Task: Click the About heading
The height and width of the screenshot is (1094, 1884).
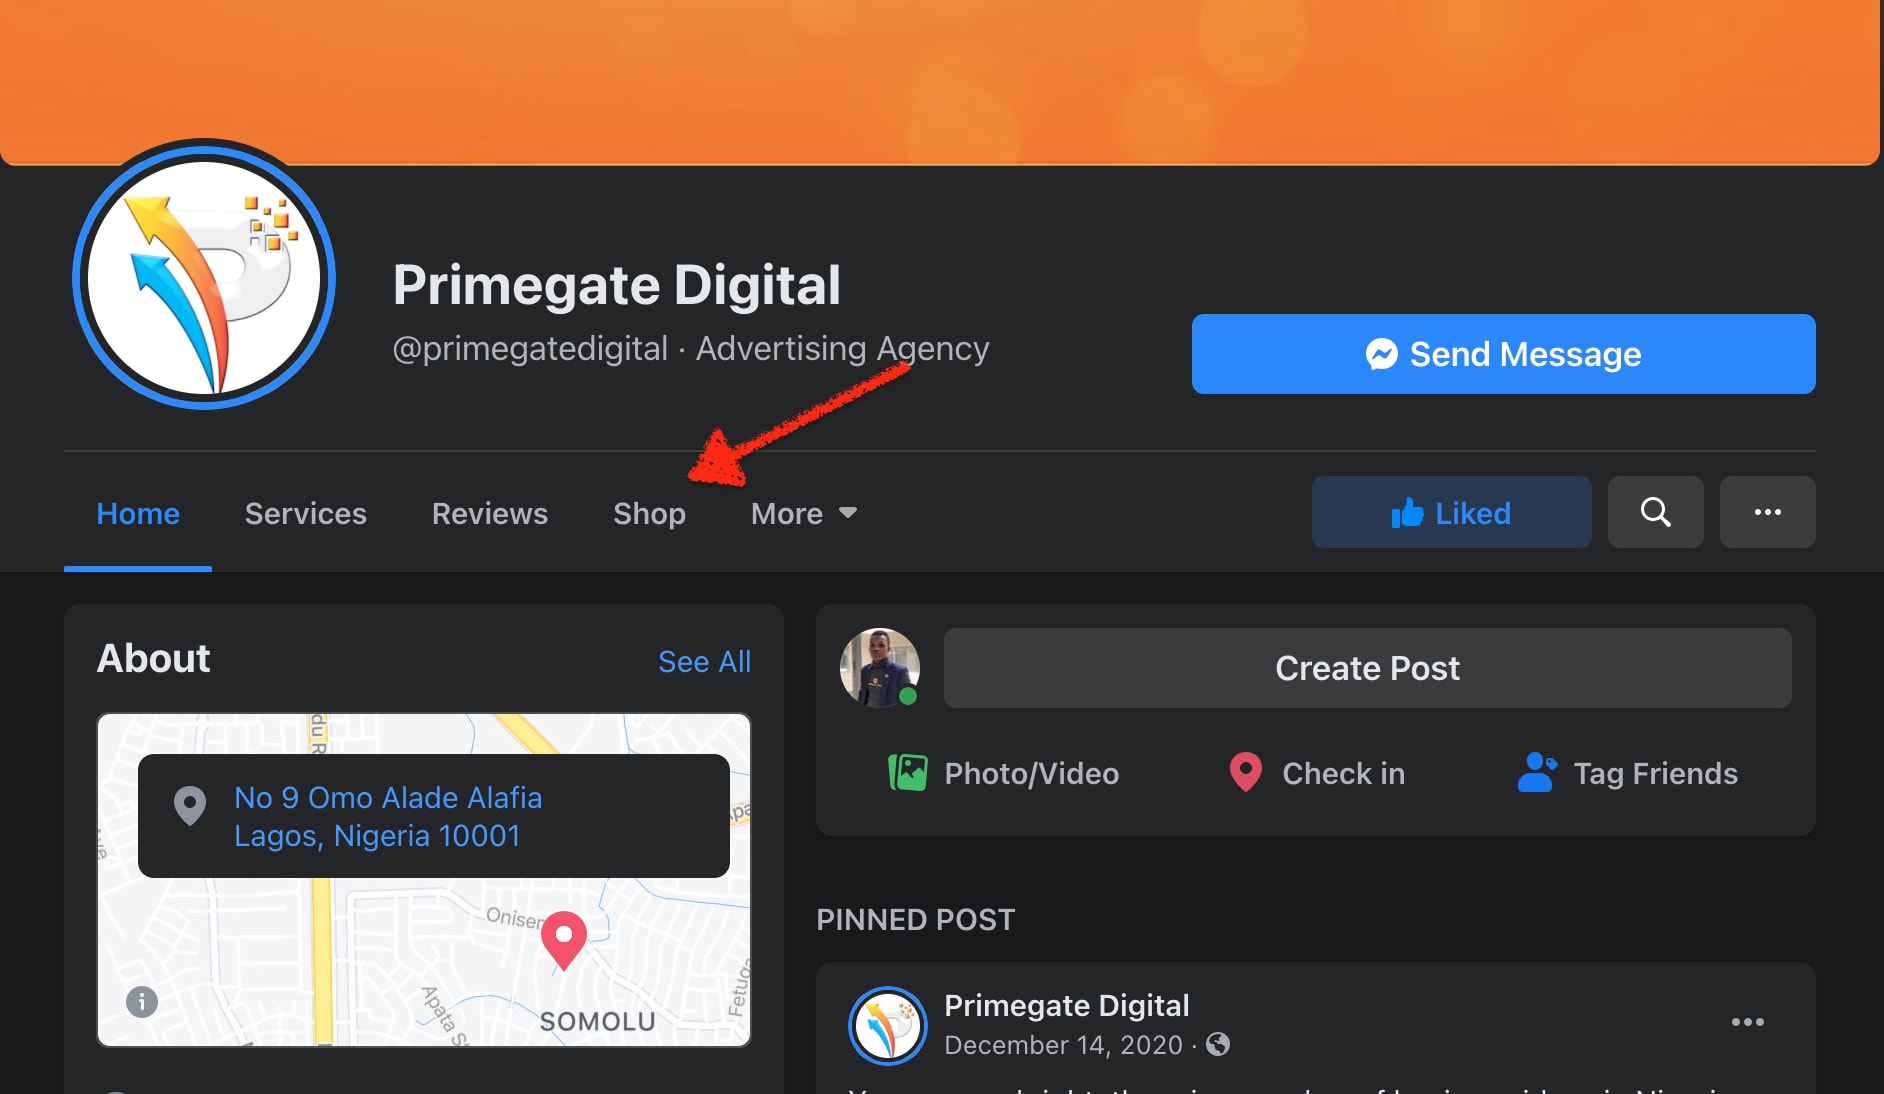Action: click(x=153, y=658)
